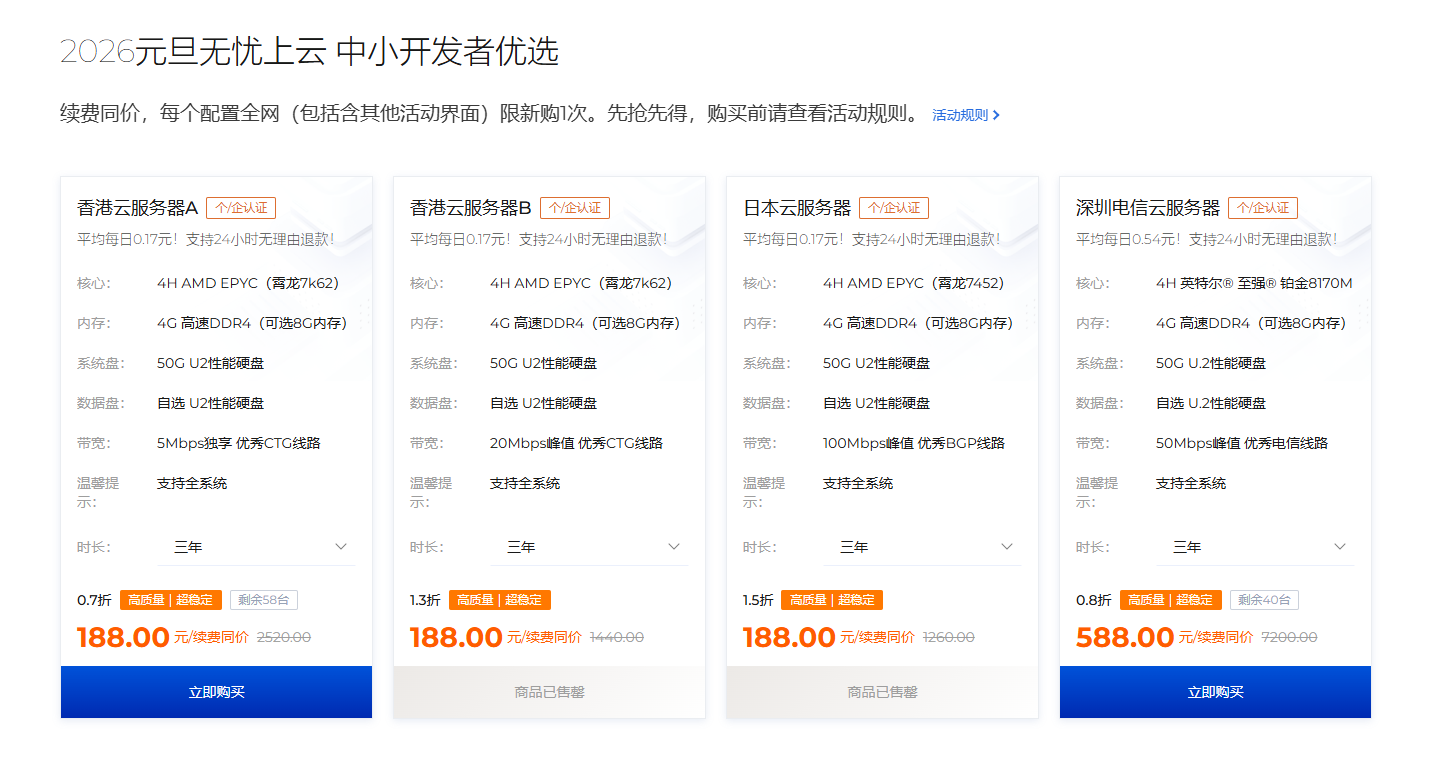Open 时长 selector on 深圳电信云服务器 card
1429x783 pixels.
pos(1255,547)
